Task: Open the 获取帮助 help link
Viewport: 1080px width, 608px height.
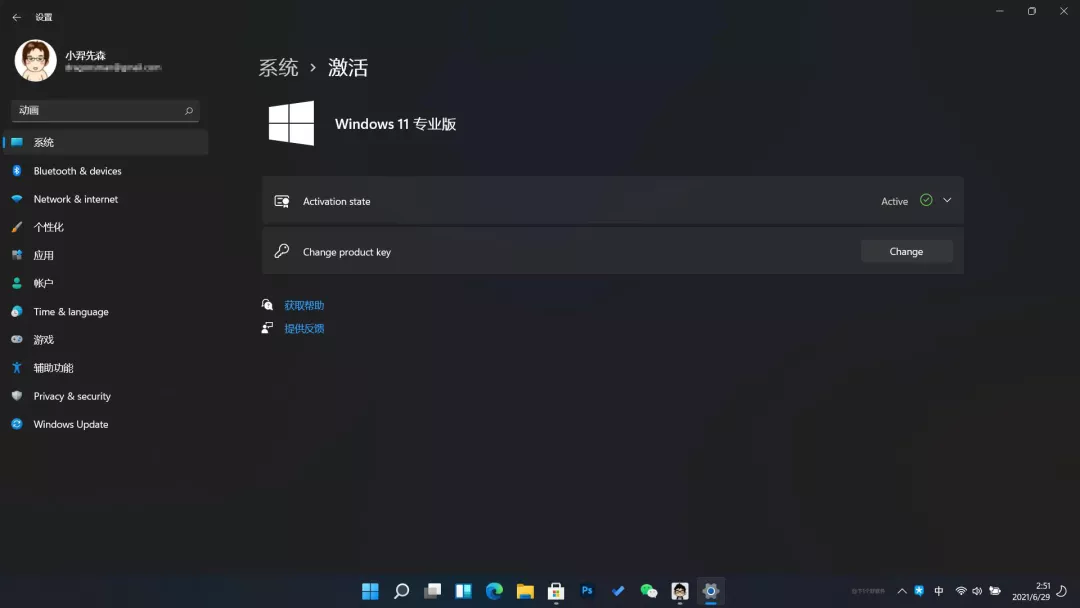Action: [x=304, y=305]
